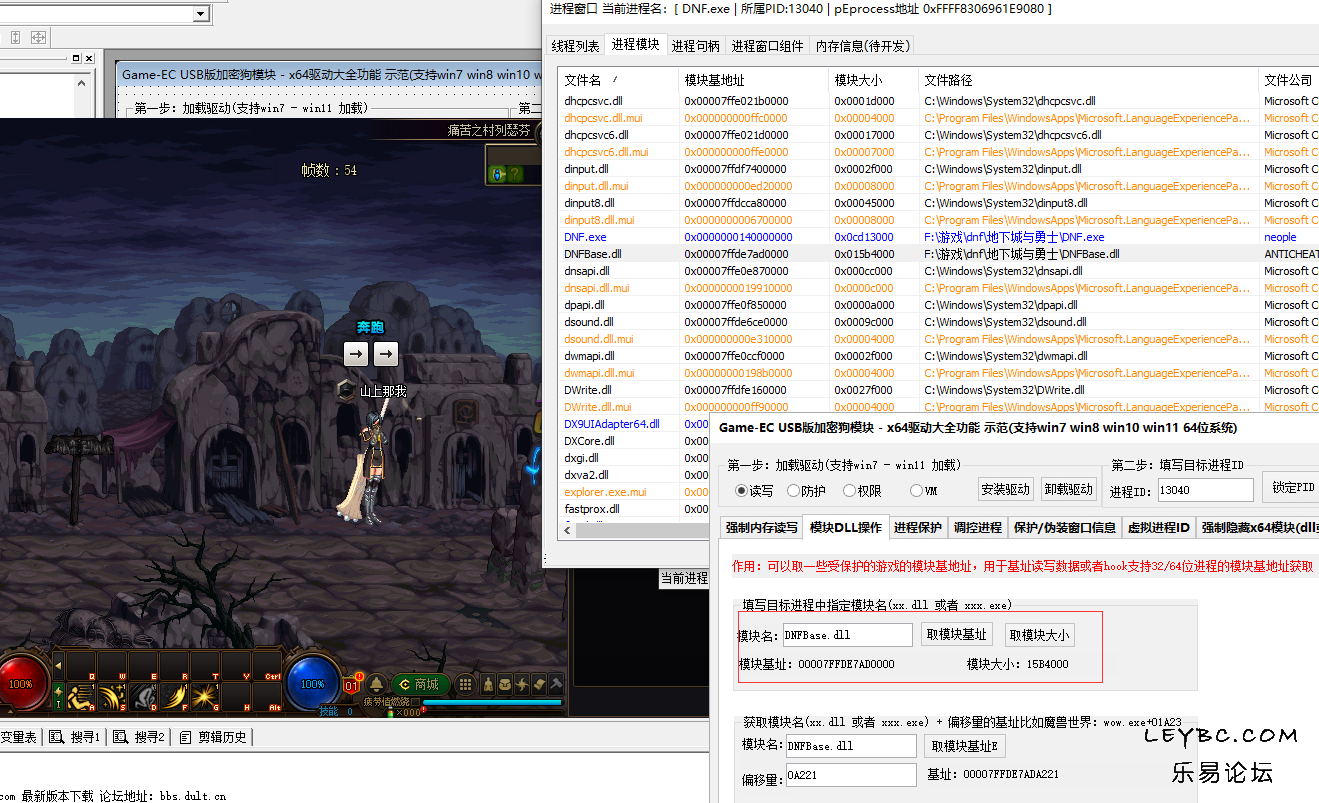Switch to the 进程句柄 tab
The image size is (1319, 803).
tap(696, 46)
